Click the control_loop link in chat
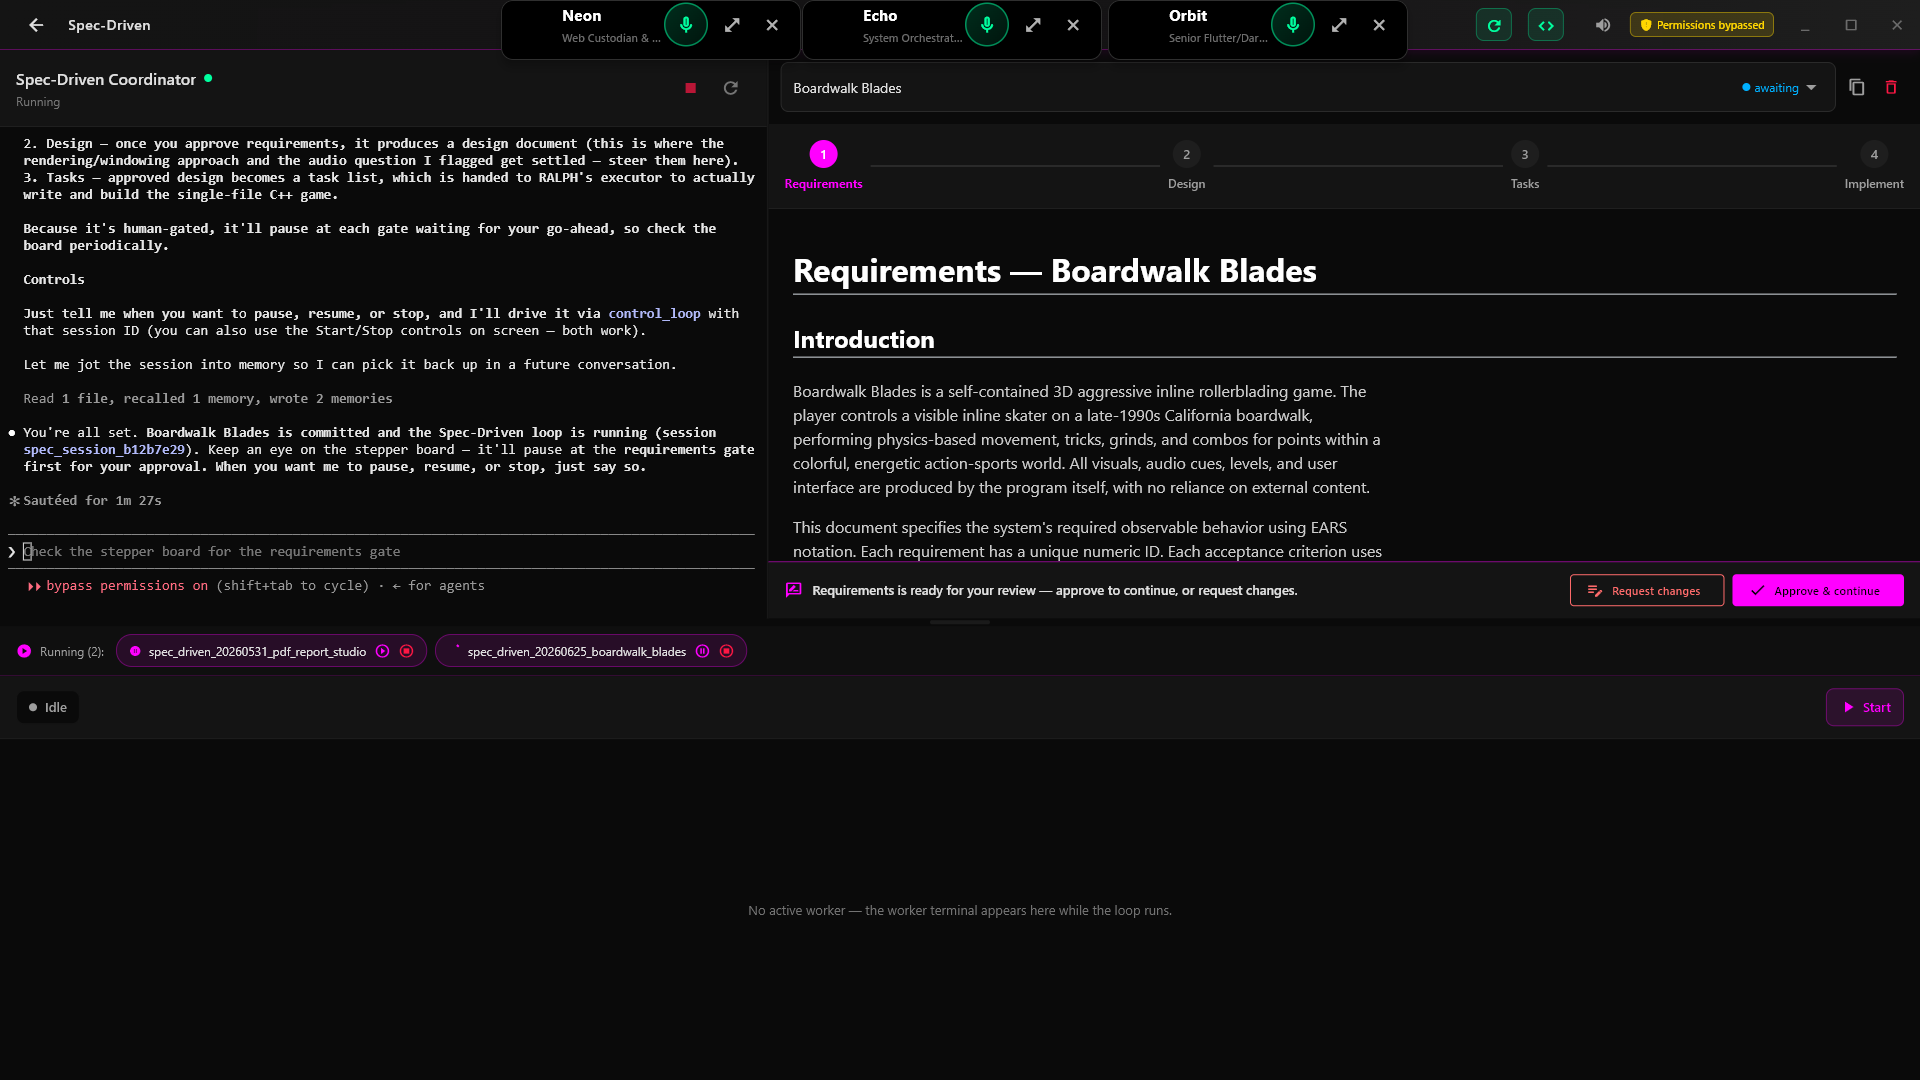 654,314
